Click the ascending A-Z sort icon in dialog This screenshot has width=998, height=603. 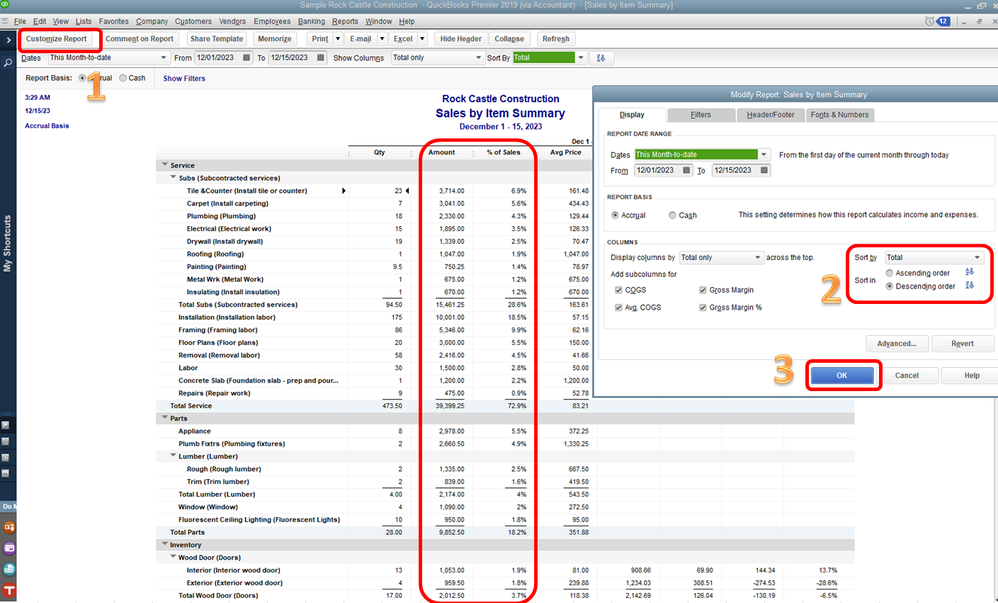969,272
